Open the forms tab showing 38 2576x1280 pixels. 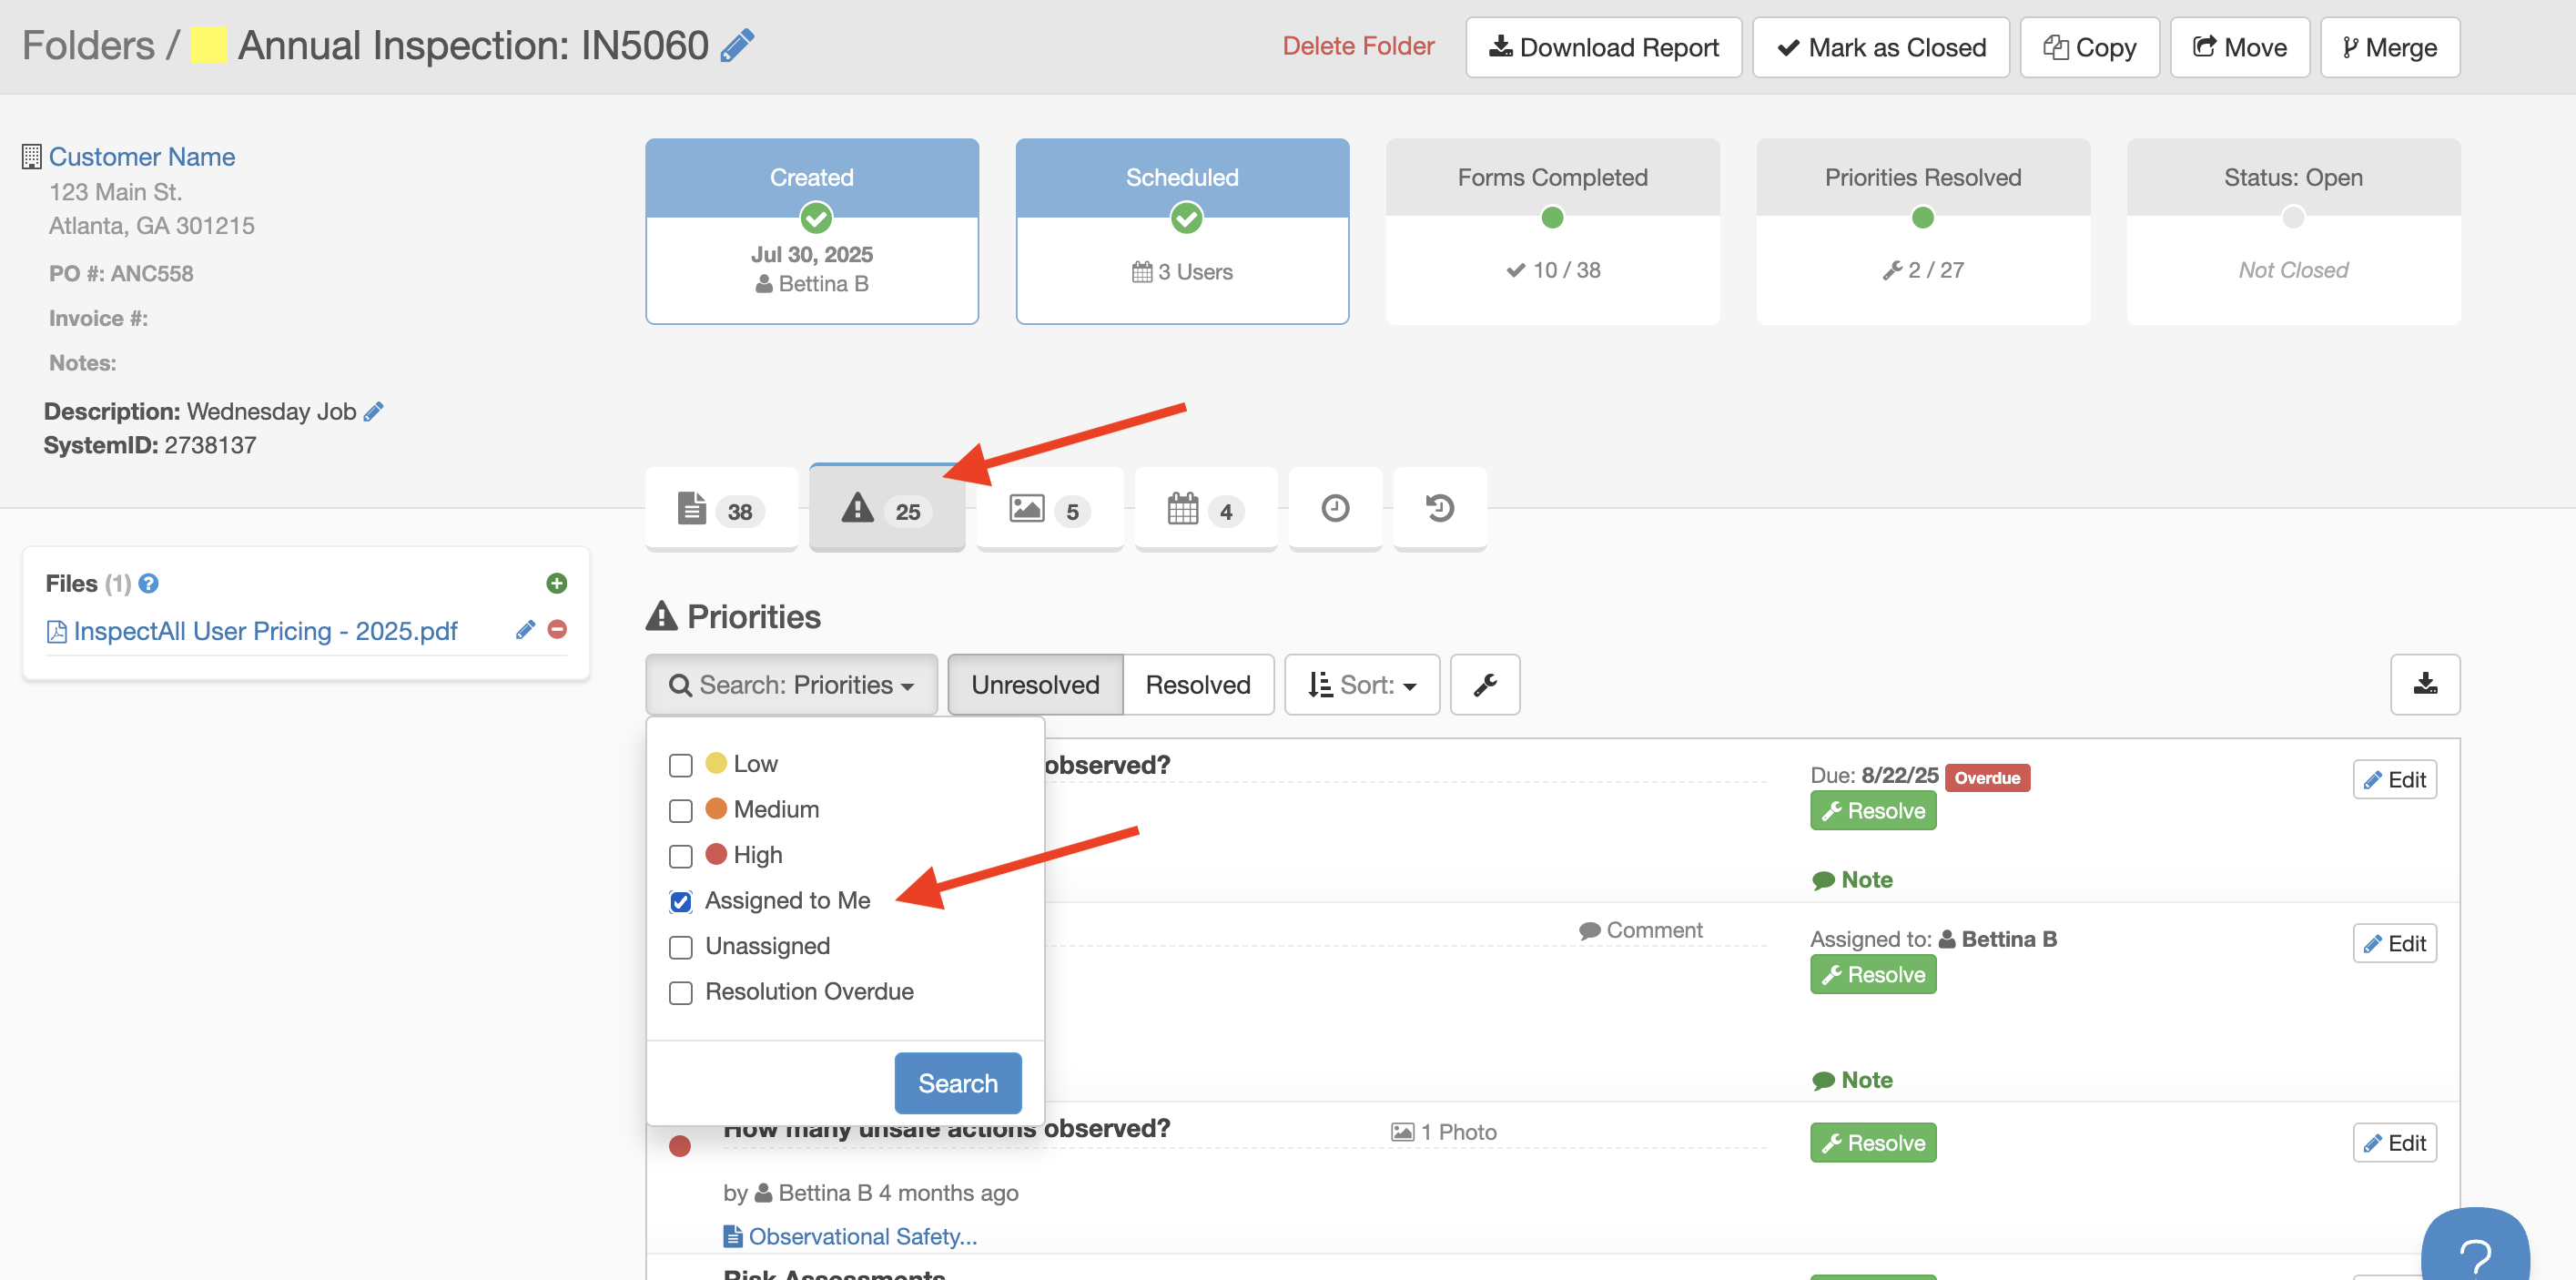tap(720, 510)
